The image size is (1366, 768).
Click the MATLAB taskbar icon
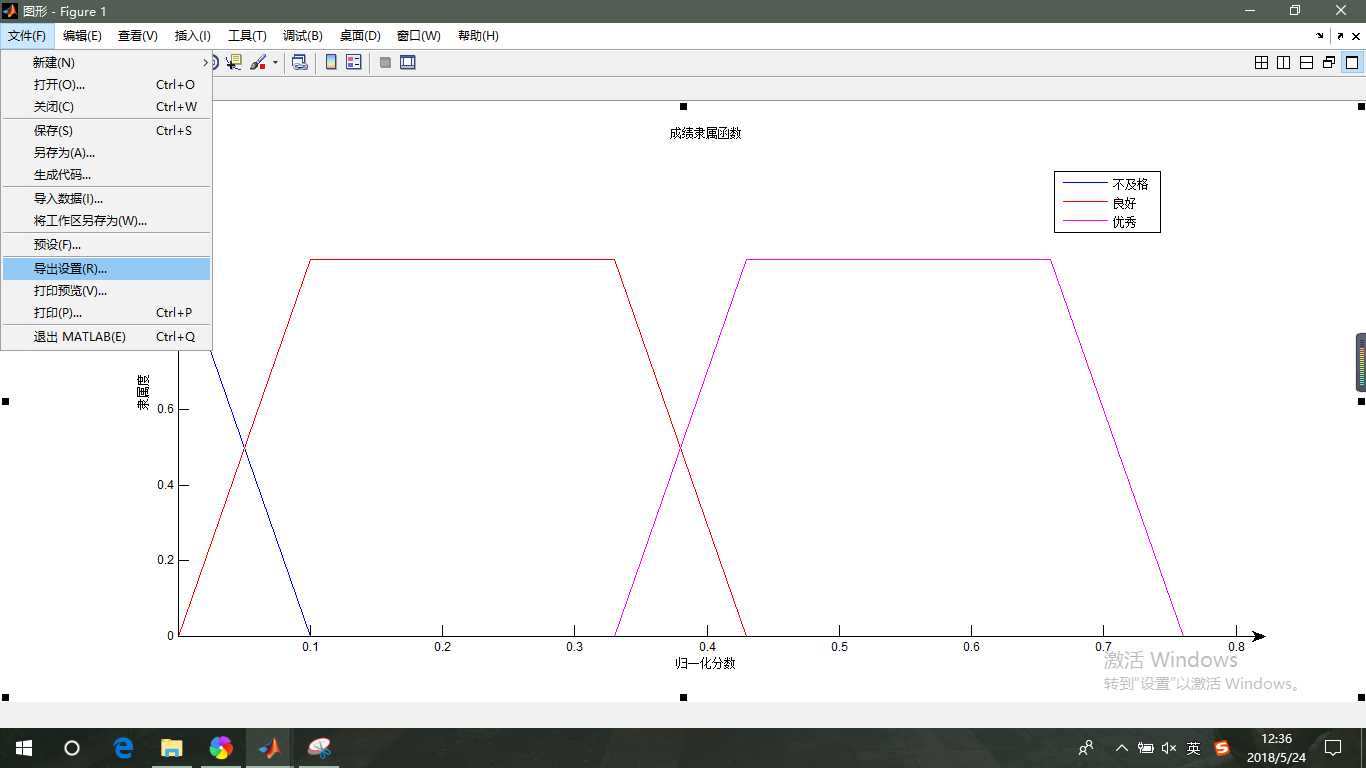pyautogui.click(x=270, y=748)
